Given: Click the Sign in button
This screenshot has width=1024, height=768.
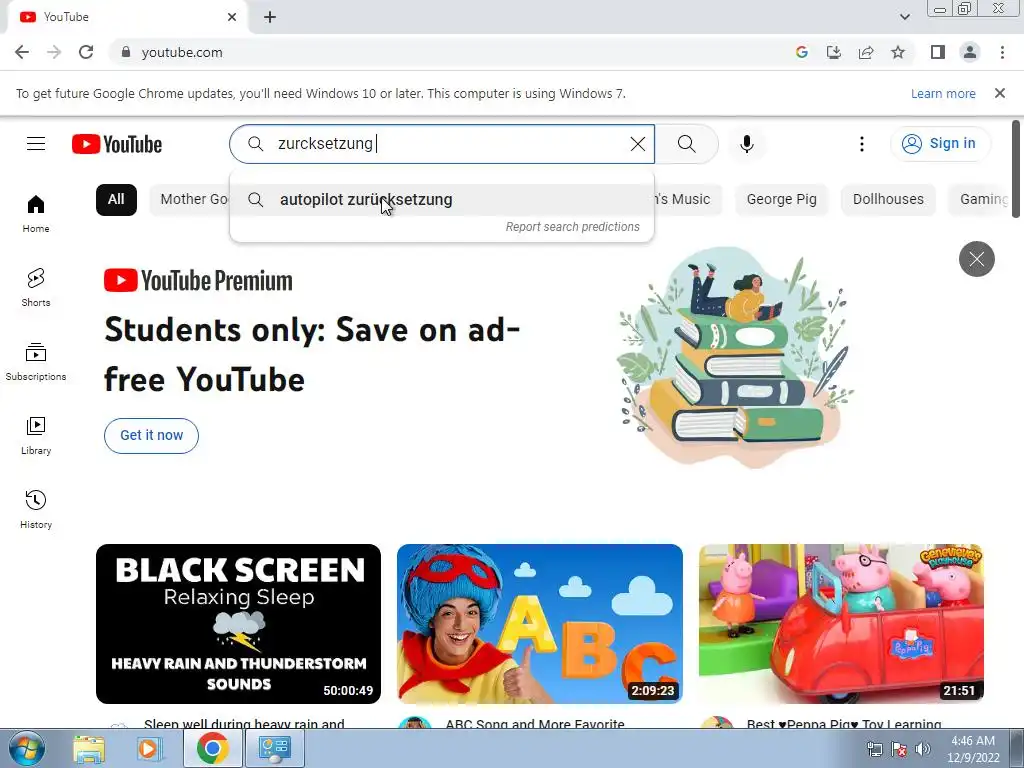Looking at the screenshot, I should 940,144.
